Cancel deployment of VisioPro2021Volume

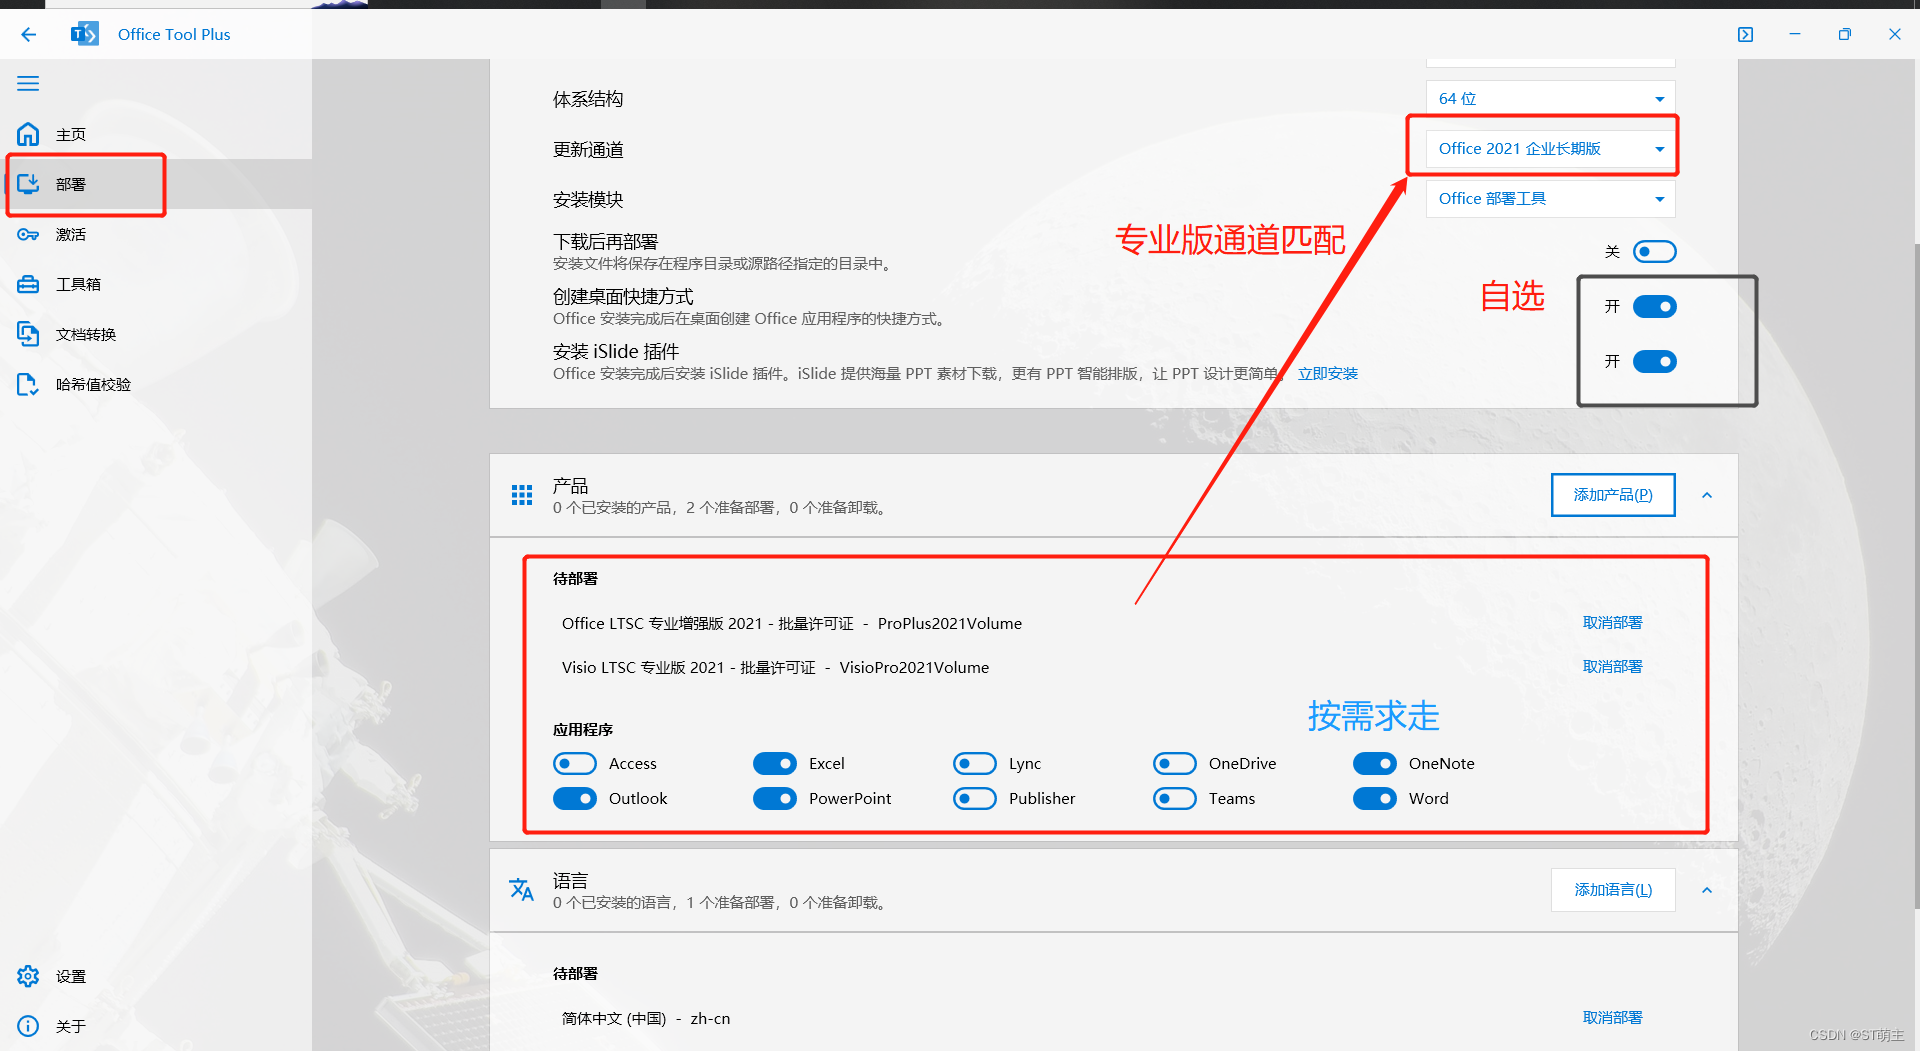1612,667
